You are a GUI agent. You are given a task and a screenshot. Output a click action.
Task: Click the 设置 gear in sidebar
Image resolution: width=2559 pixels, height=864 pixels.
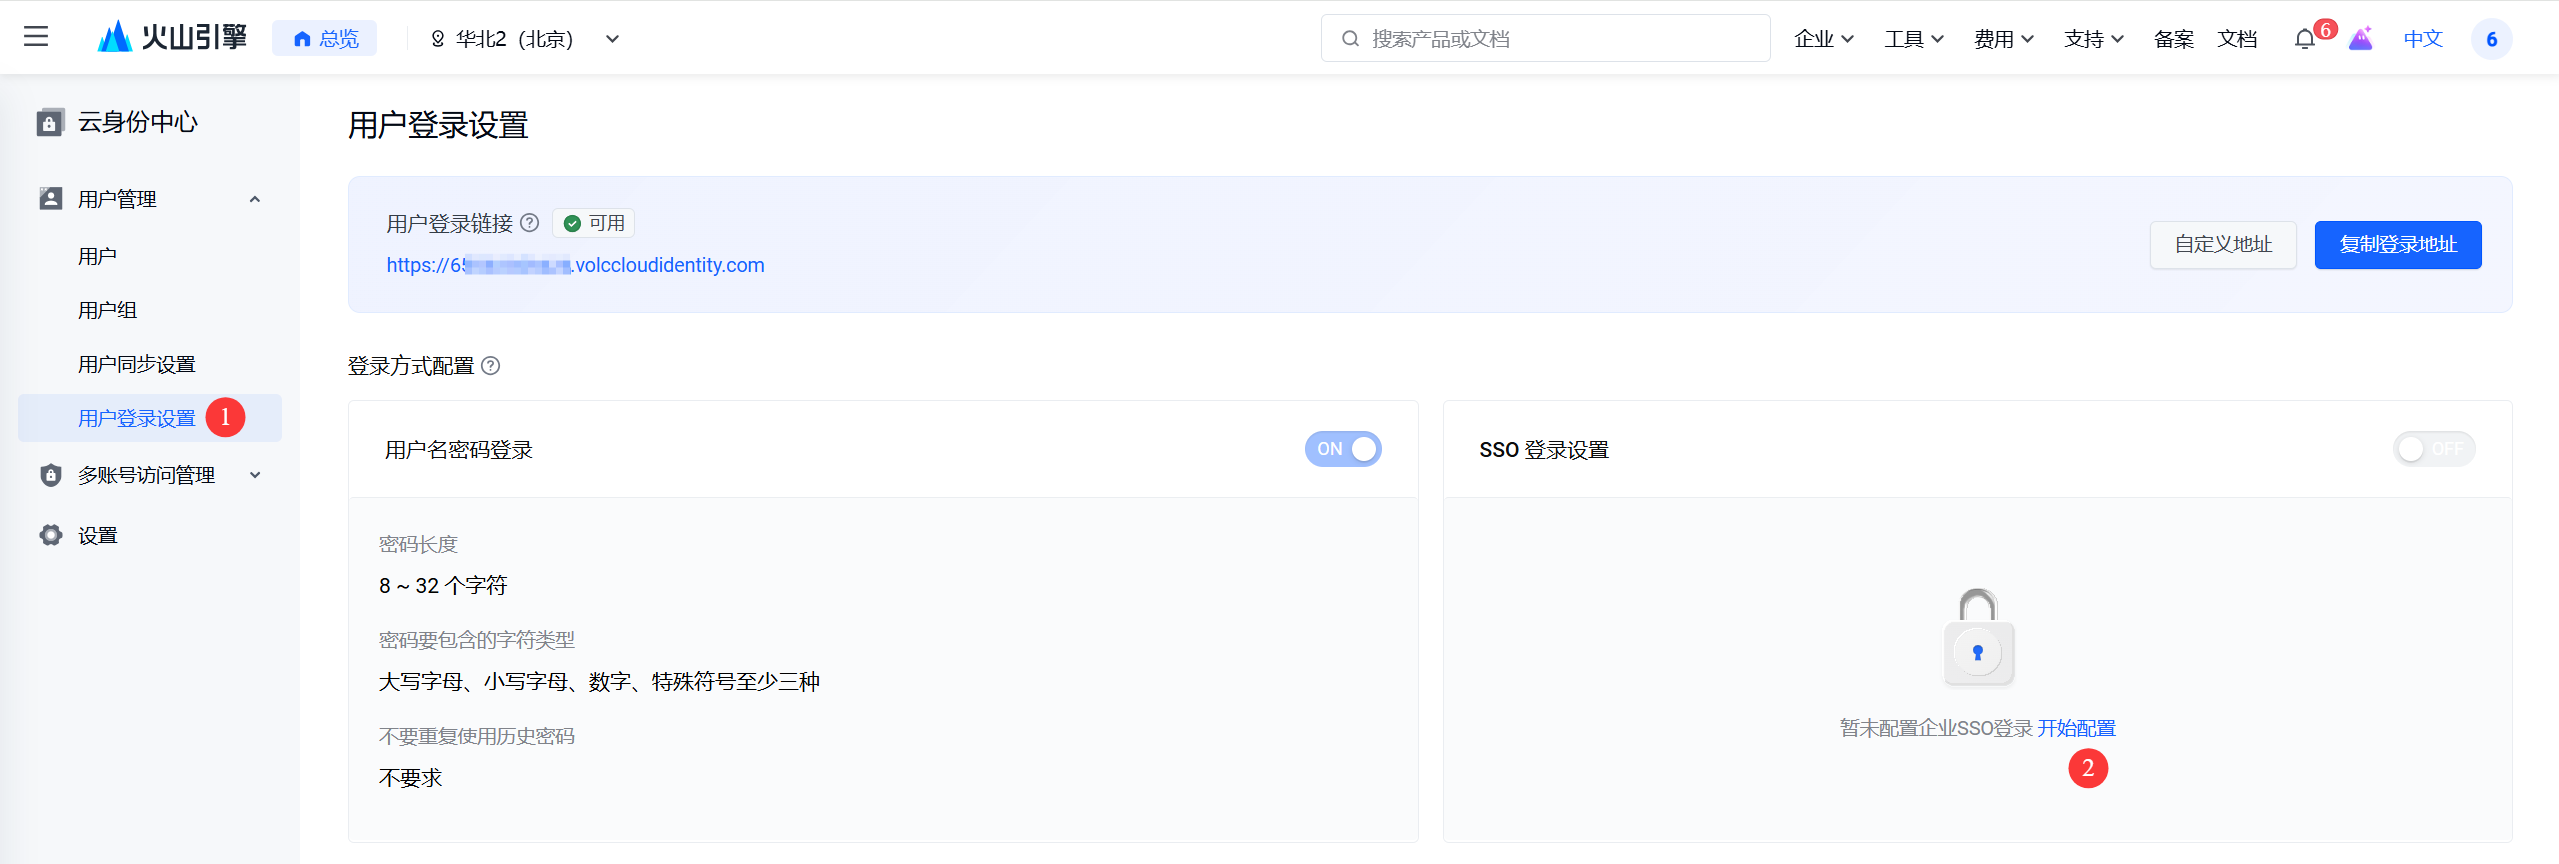(51, 535)
